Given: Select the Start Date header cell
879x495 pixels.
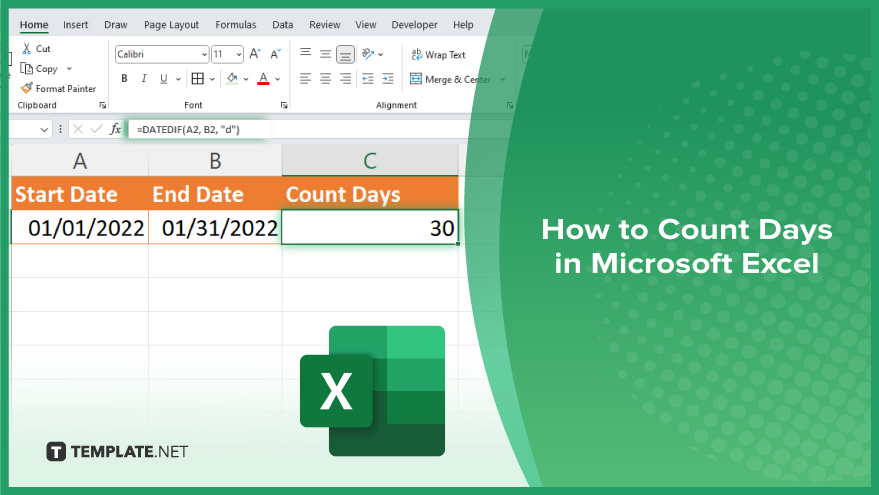Looking at the screenshot, I should 80,194.
